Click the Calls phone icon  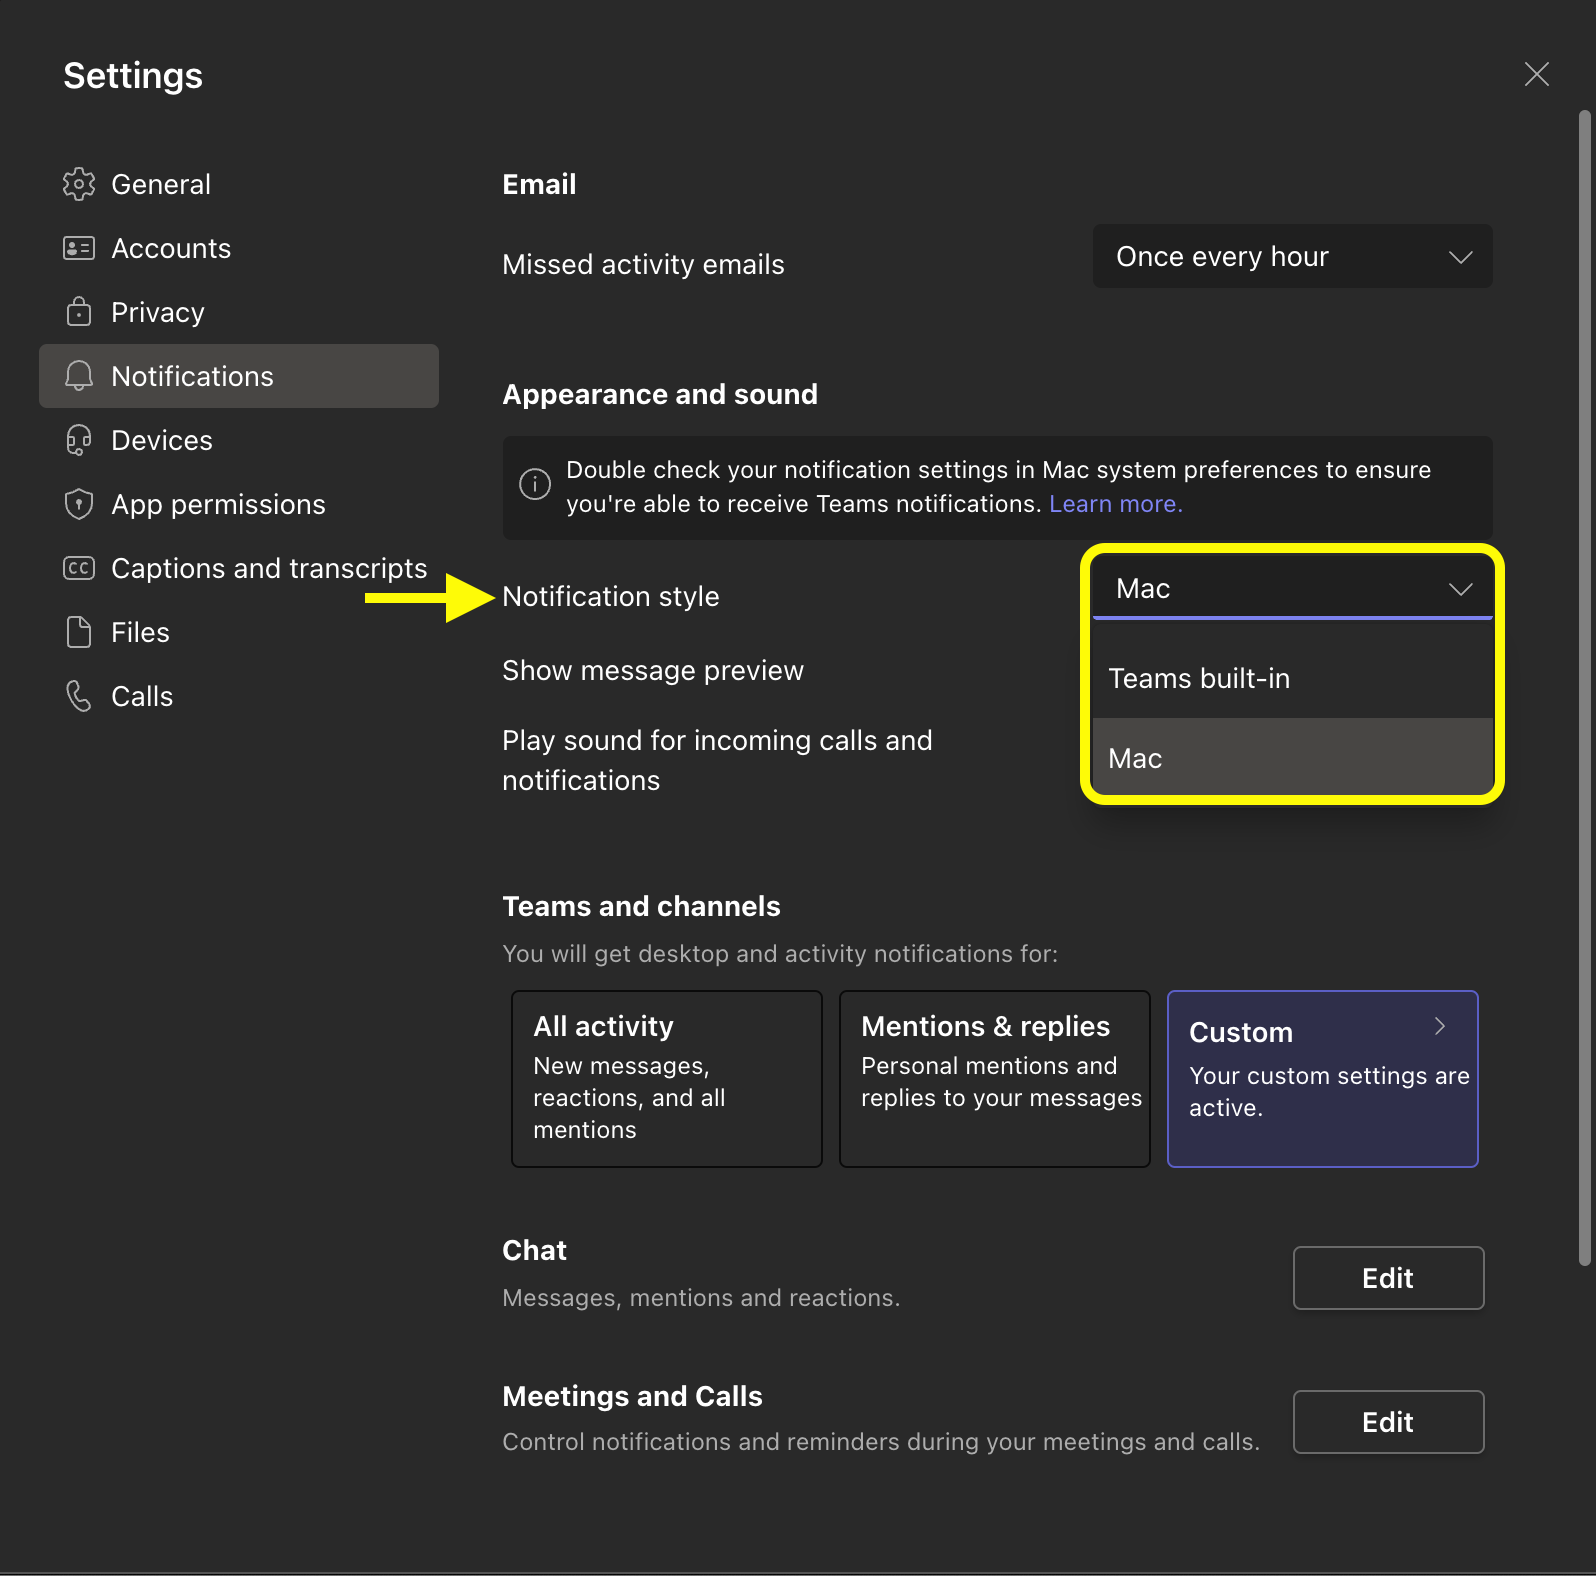pyautogui.click(x=79, y=696)
